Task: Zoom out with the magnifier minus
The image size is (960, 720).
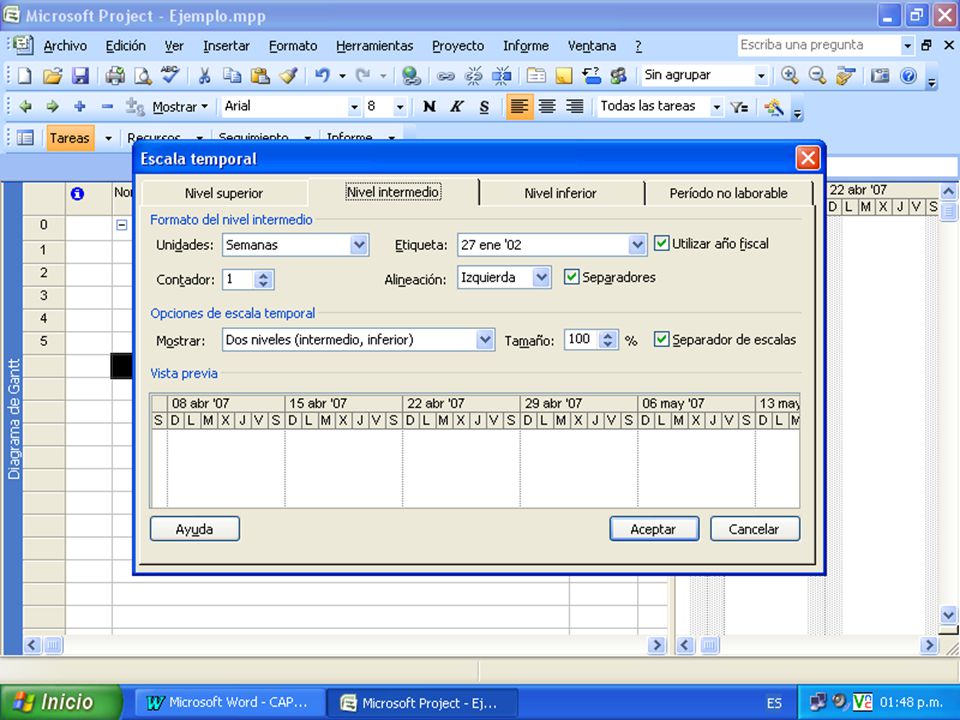Action: (817, 76)
